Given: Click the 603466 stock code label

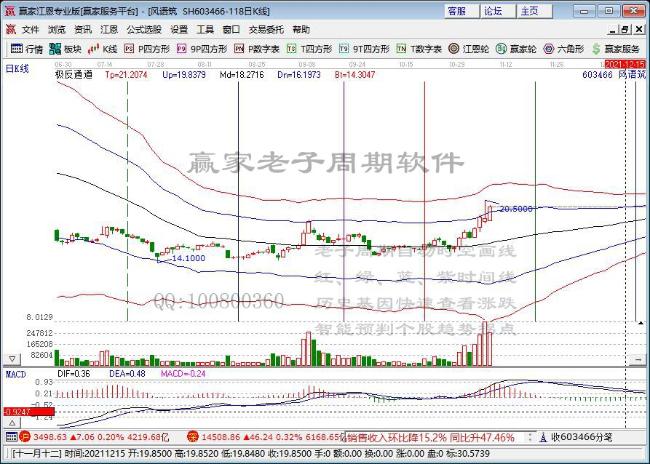Looking at the screenshot, I should pyautogui.click(x=597, y=75).
